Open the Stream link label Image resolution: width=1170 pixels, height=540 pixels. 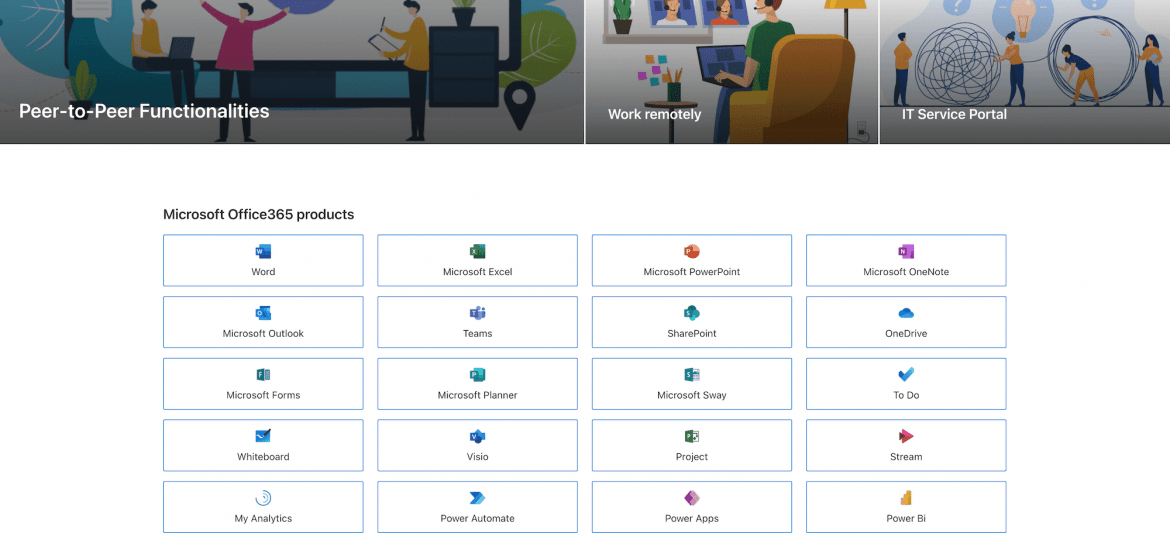[906, 456]
